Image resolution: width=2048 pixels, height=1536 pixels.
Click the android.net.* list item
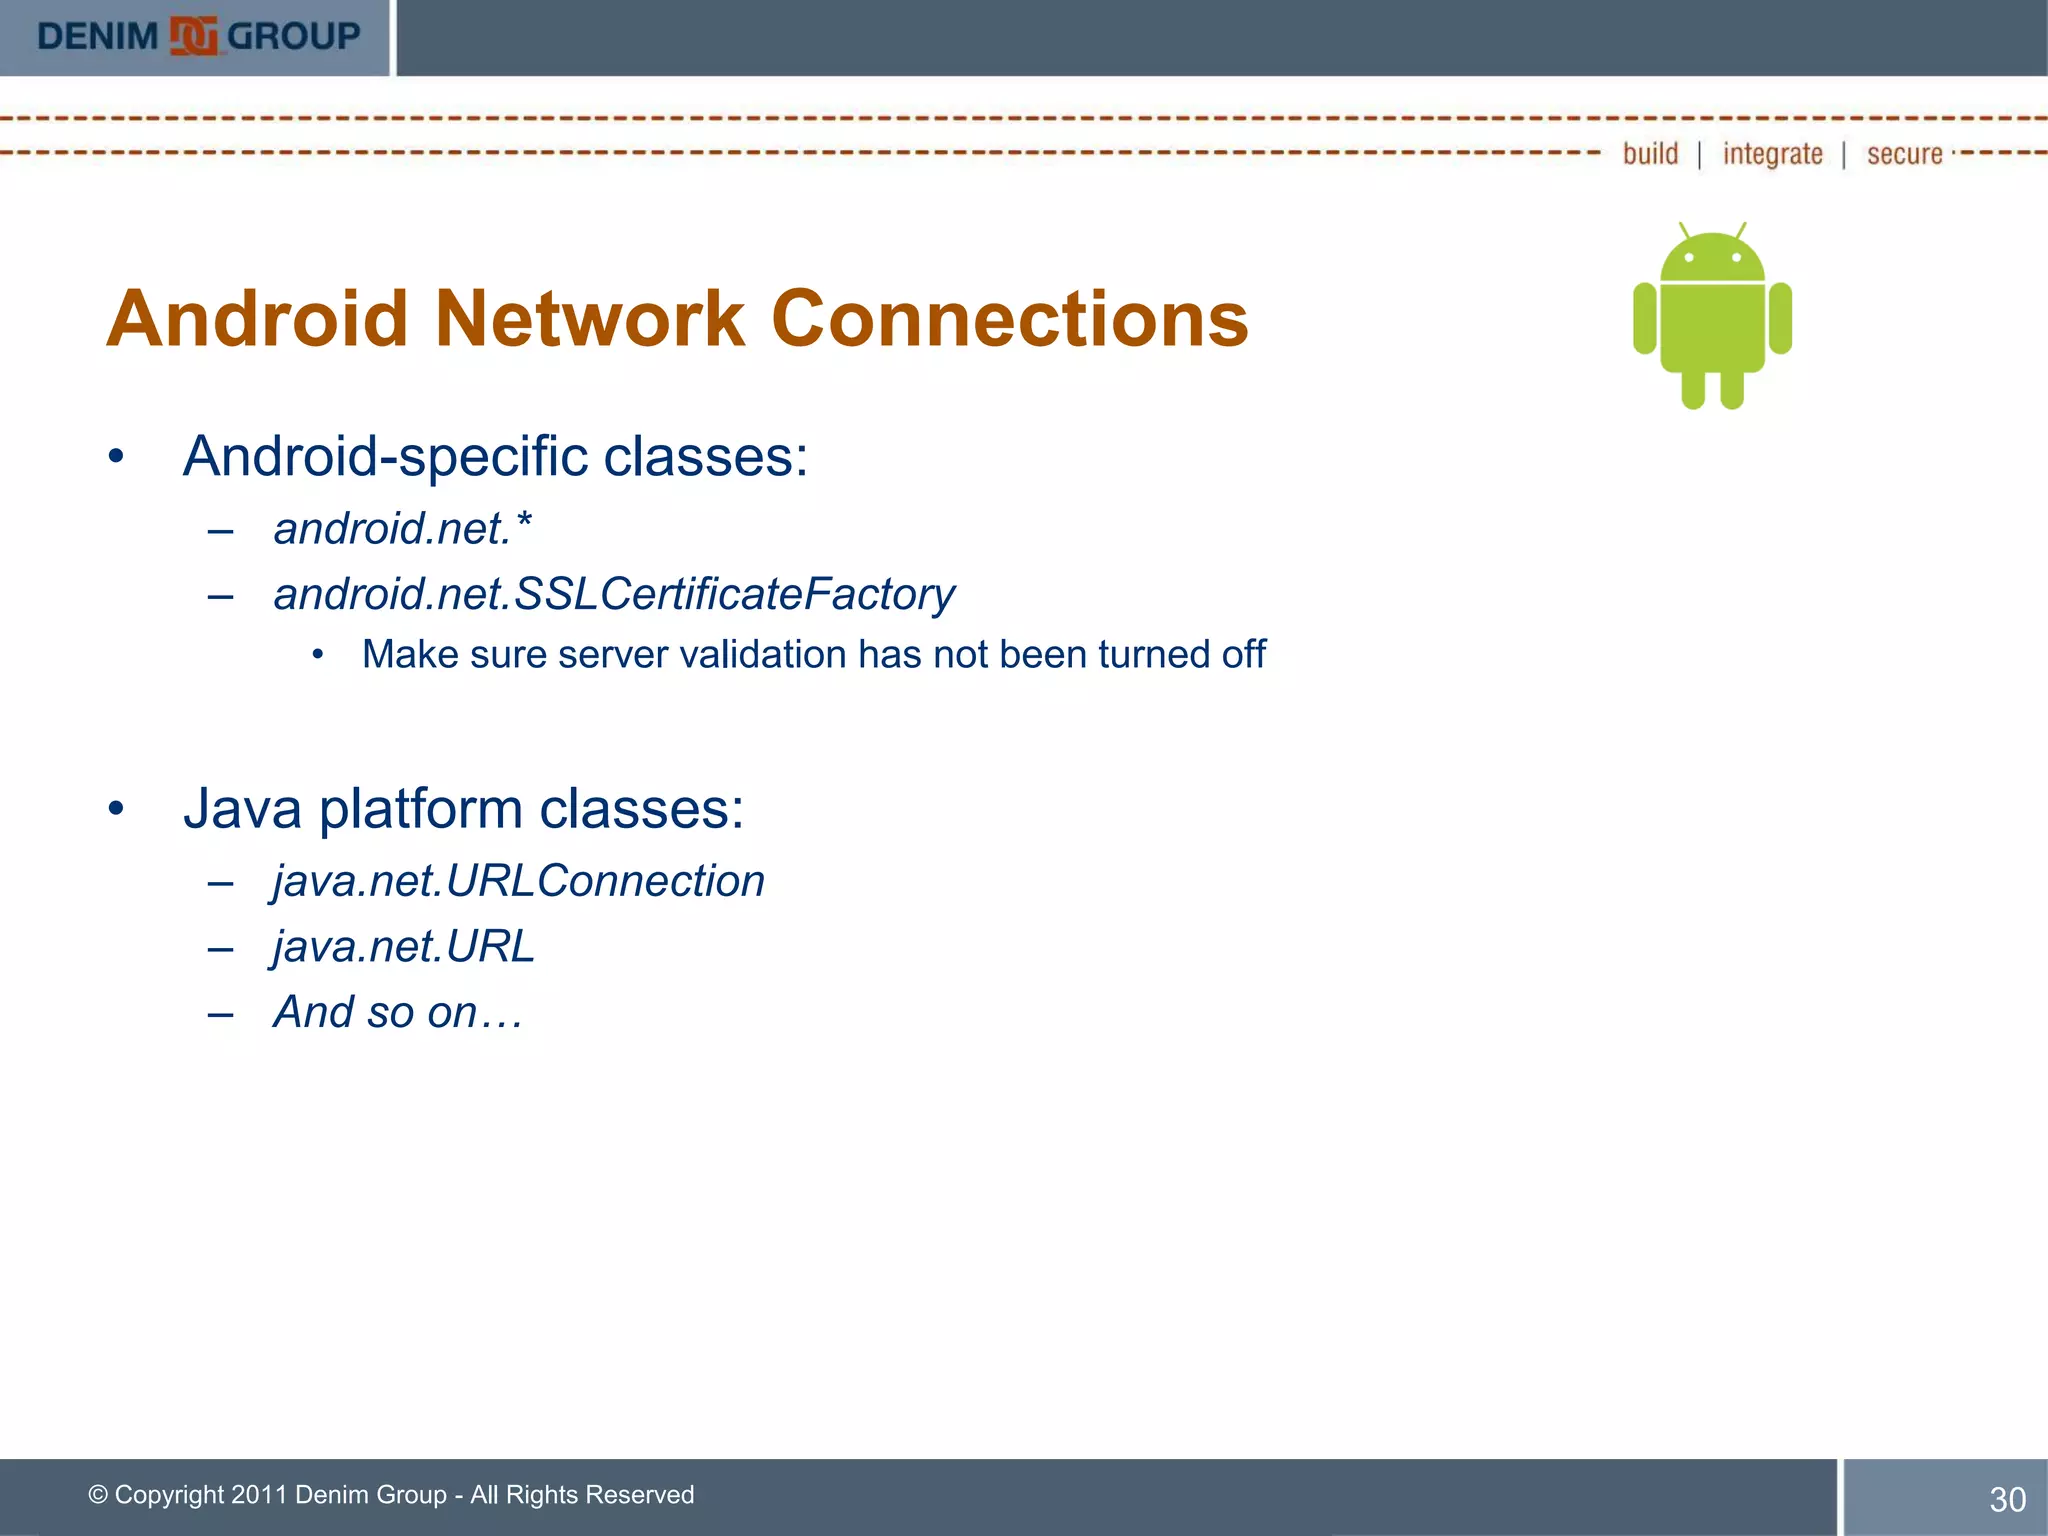(x=402, y=529)
